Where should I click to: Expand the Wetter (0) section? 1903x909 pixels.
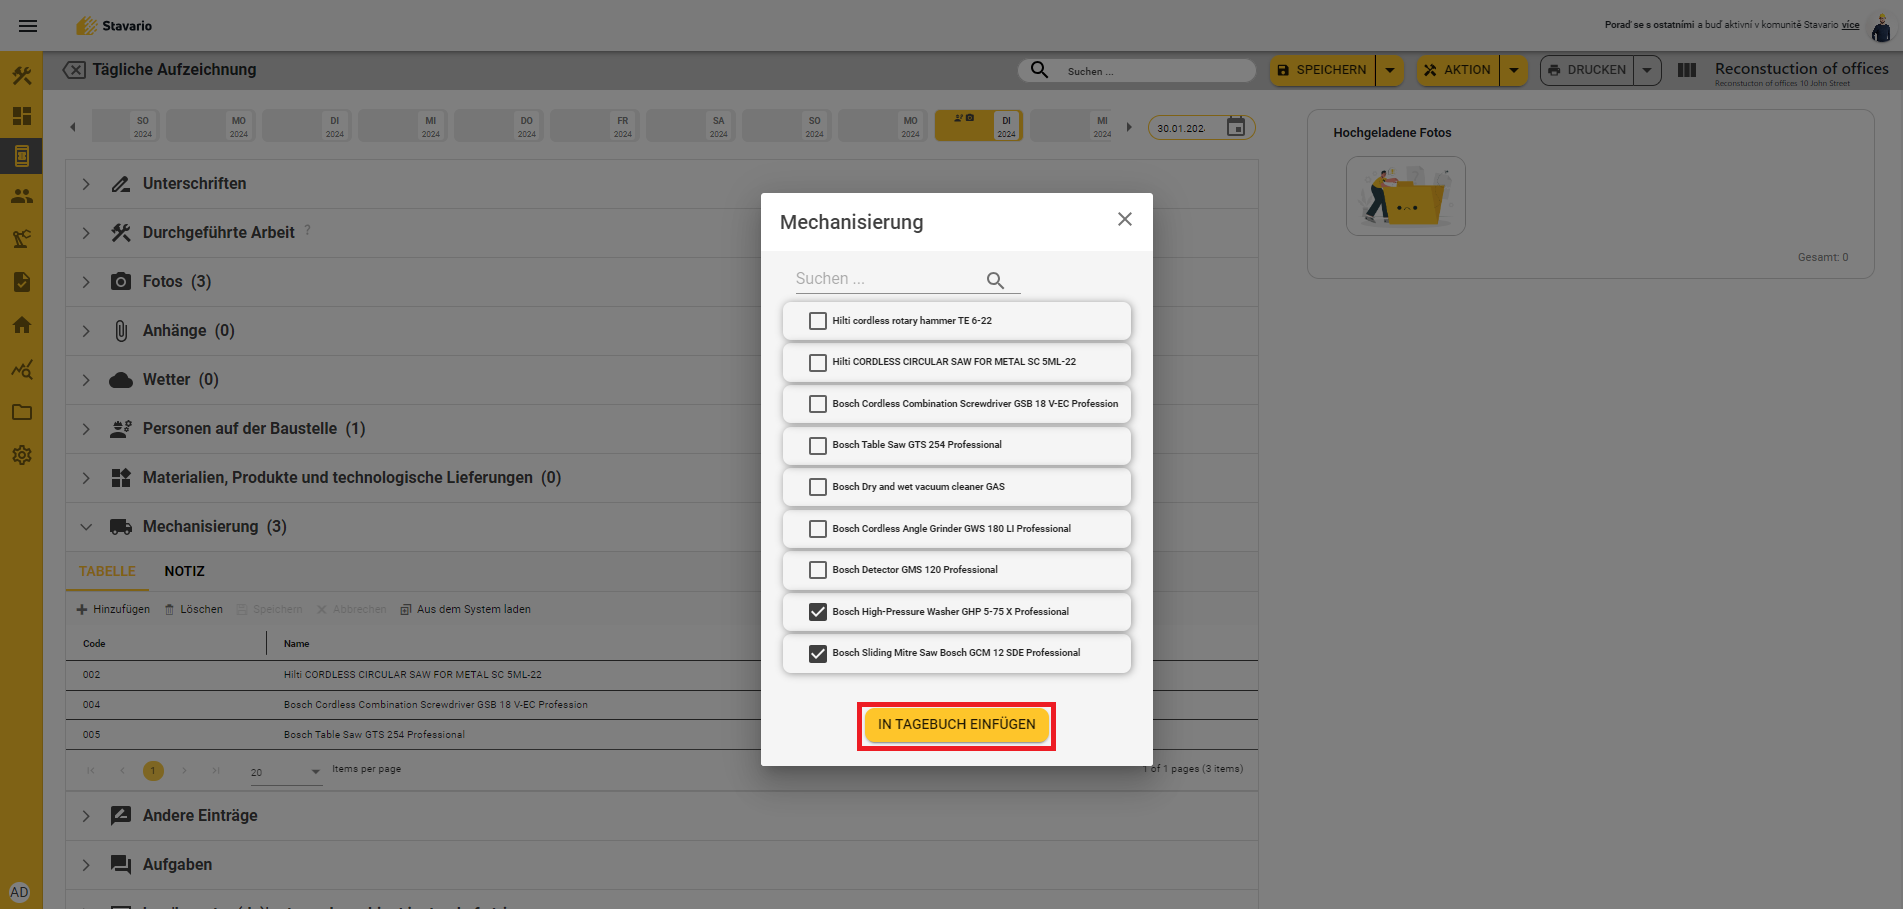click(x=86, y=380)
